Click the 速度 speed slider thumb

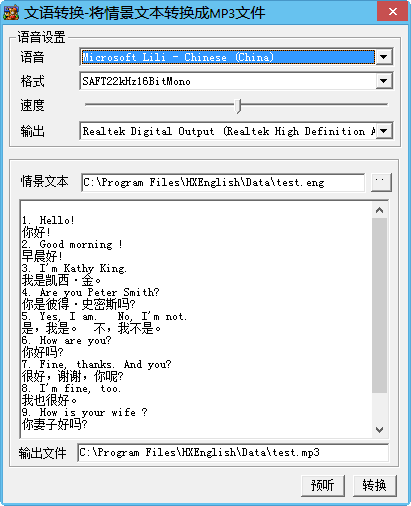pos(238,106)
